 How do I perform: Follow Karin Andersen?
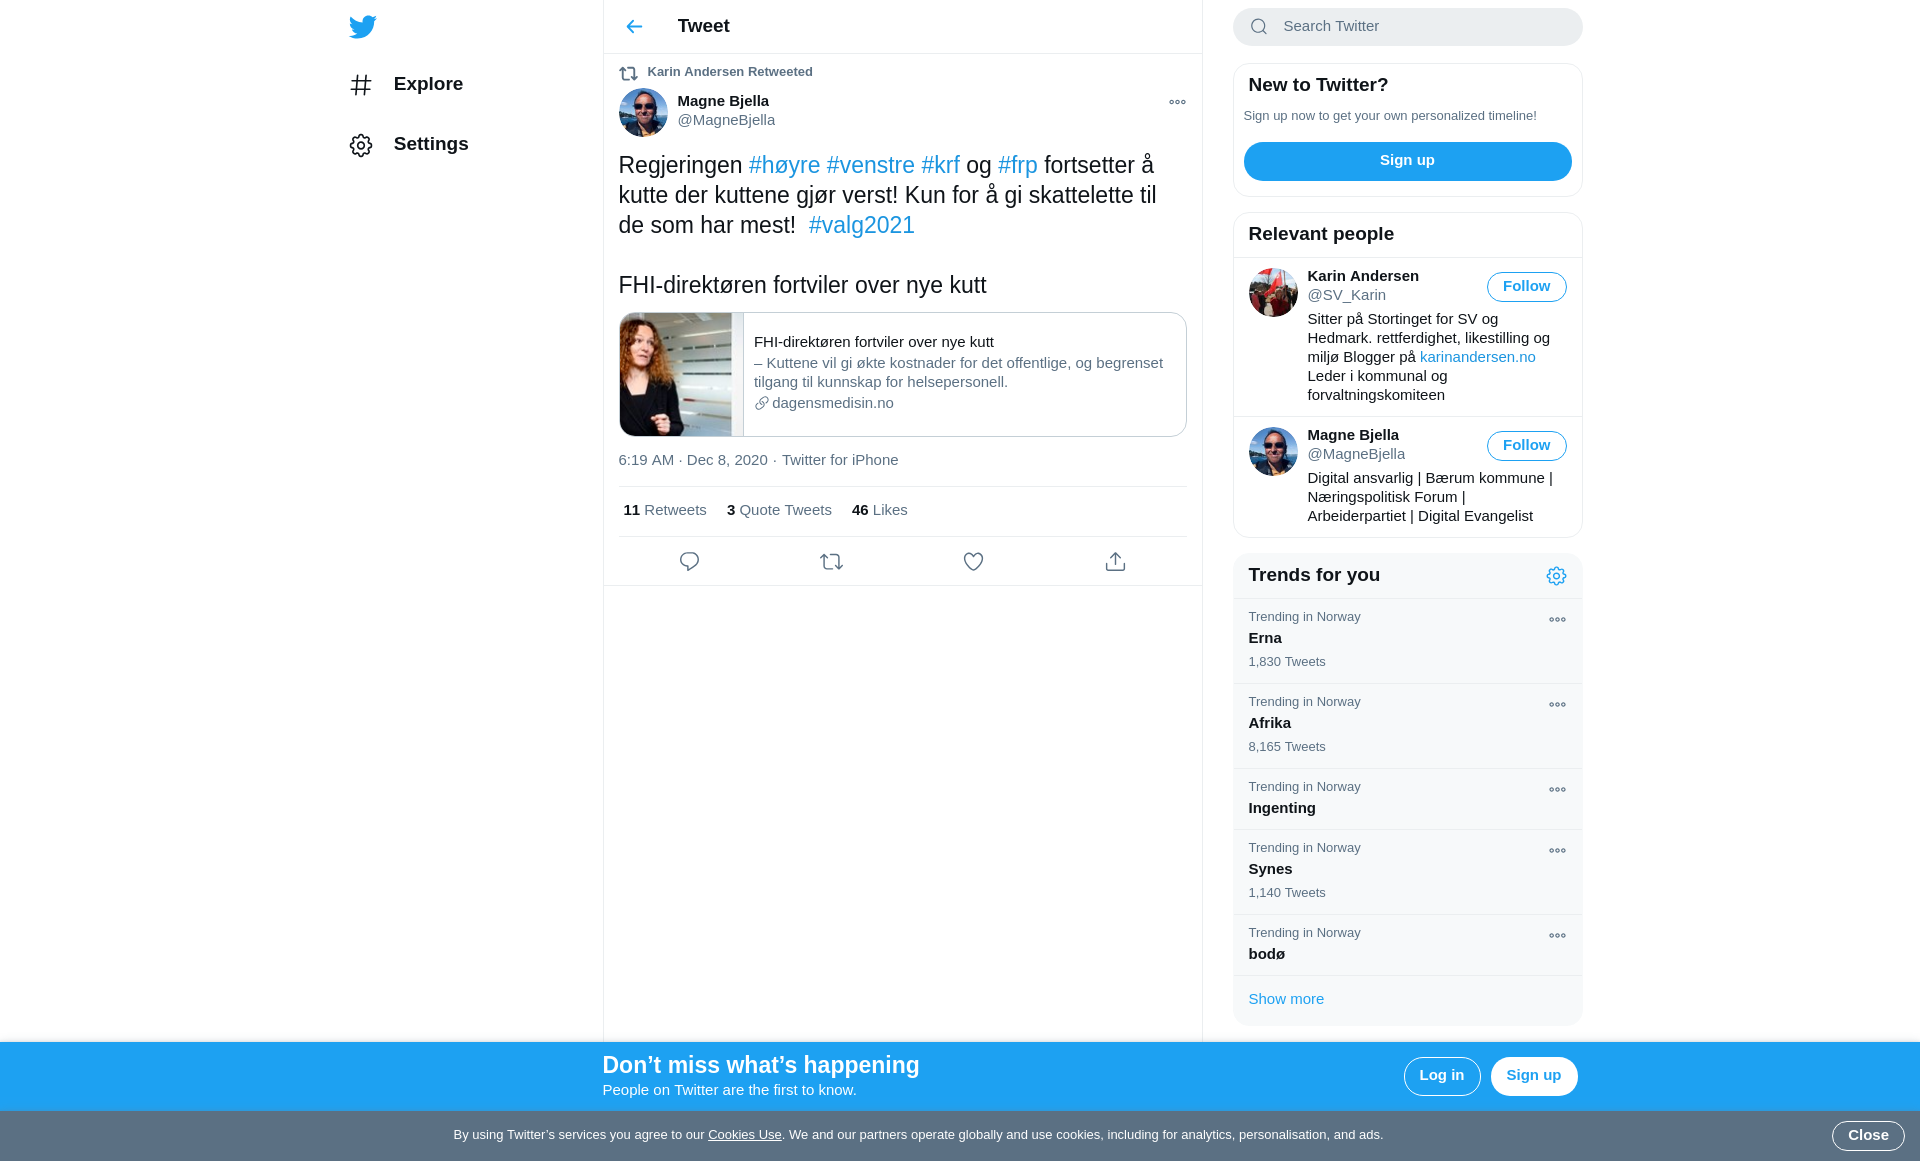(1526, 287)
